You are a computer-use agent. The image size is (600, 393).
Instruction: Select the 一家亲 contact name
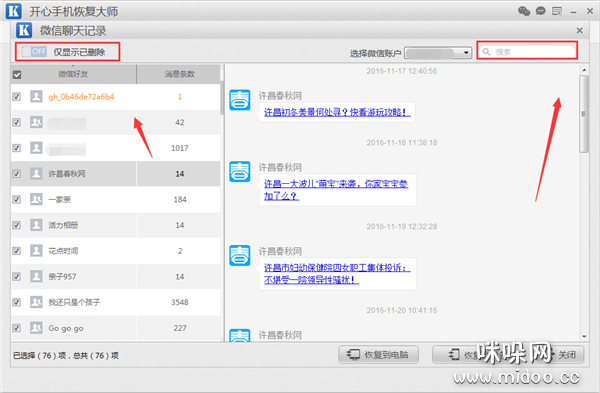[x=59, y=199]
